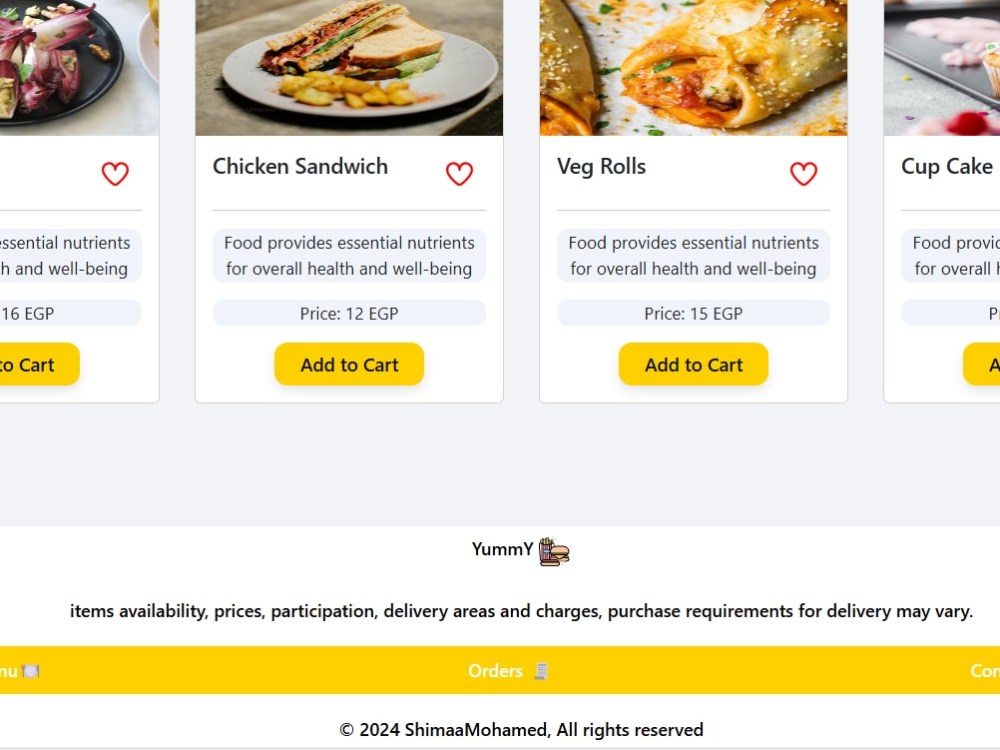Click the YummY brand name in footer
Image resolution: width=1000 pixels, height=750 pixels.
click(x=503, y=549)
